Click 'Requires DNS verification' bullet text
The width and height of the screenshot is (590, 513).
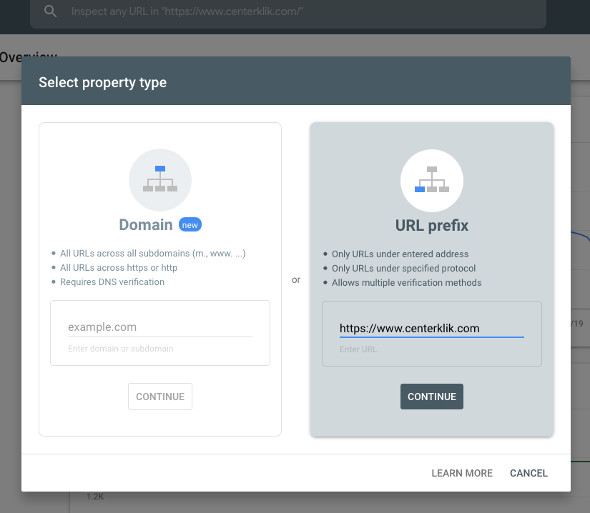(x=112, y=282)
